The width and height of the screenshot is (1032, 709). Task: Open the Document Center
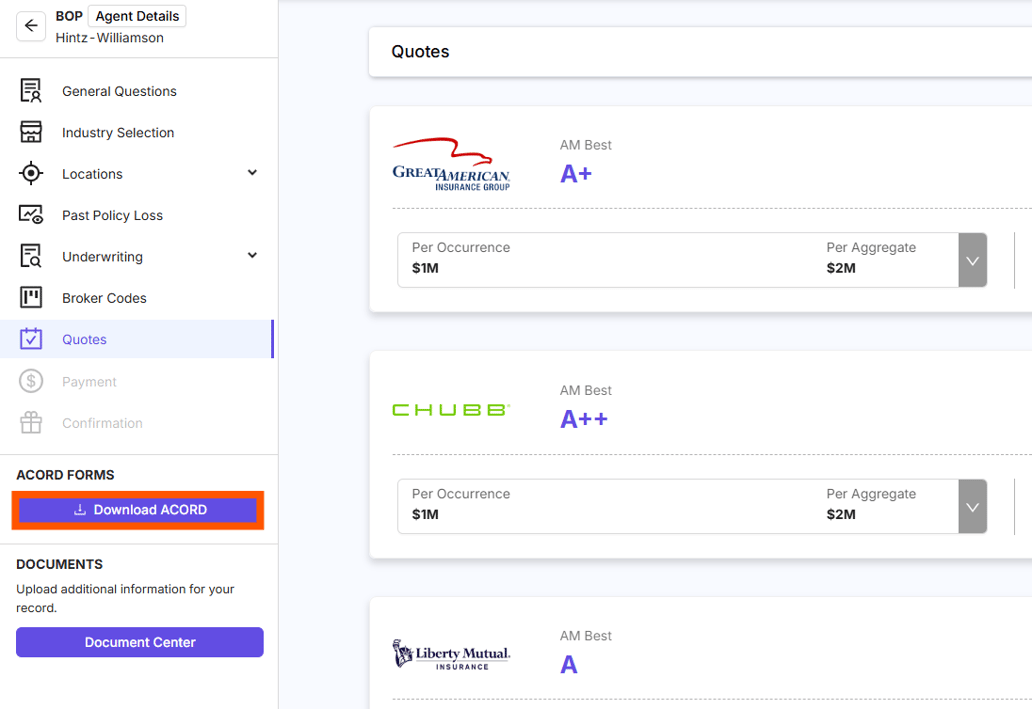139,642
